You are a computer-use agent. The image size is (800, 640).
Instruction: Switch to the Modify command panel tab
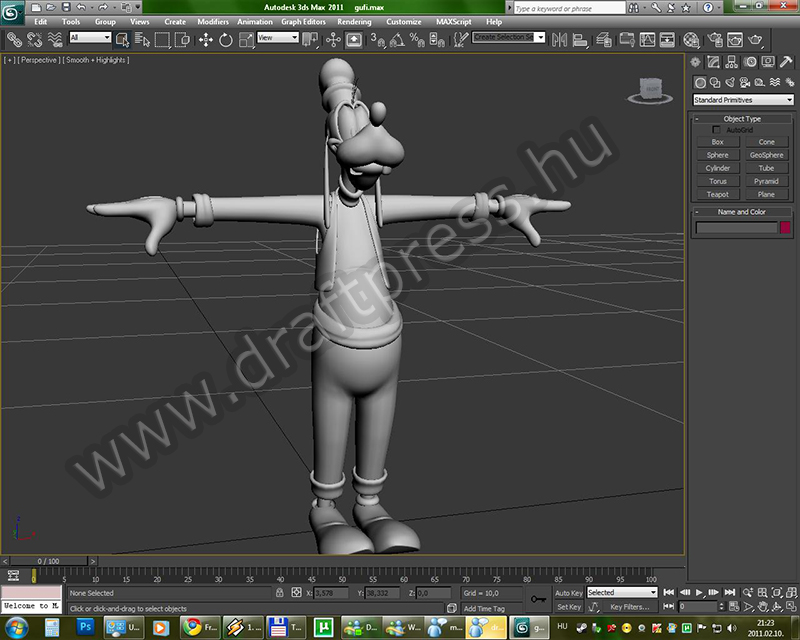[713, 62]
